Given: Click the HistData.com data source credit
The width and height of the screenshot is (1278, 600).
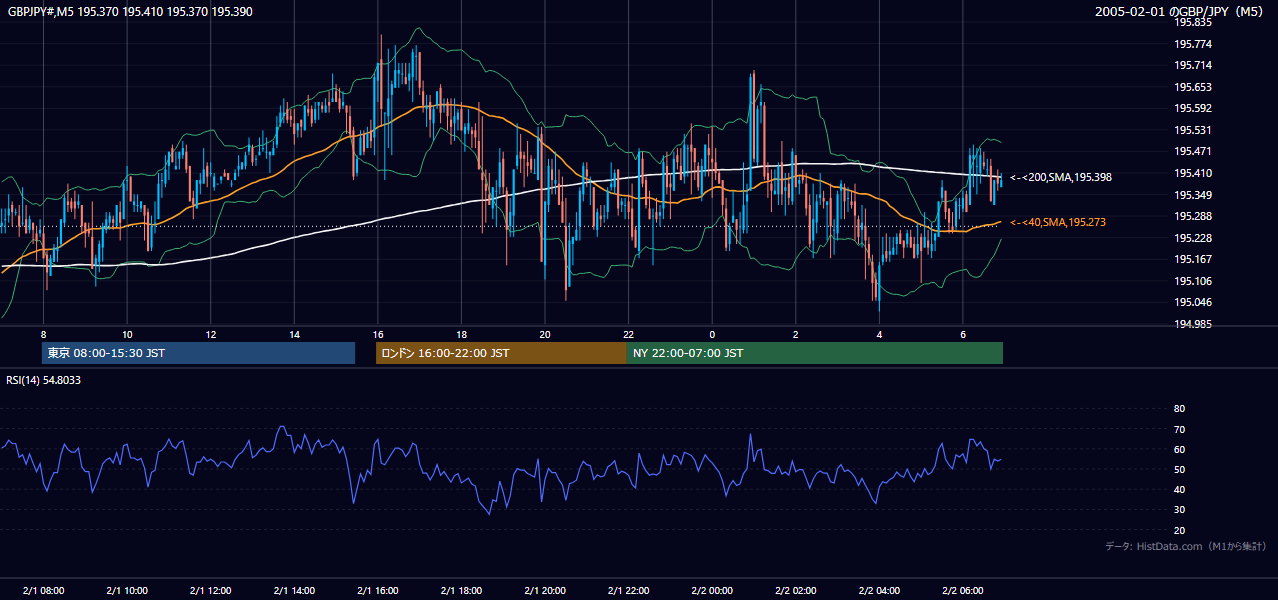Looking at the screenshot, I should tap(1186, 546).
